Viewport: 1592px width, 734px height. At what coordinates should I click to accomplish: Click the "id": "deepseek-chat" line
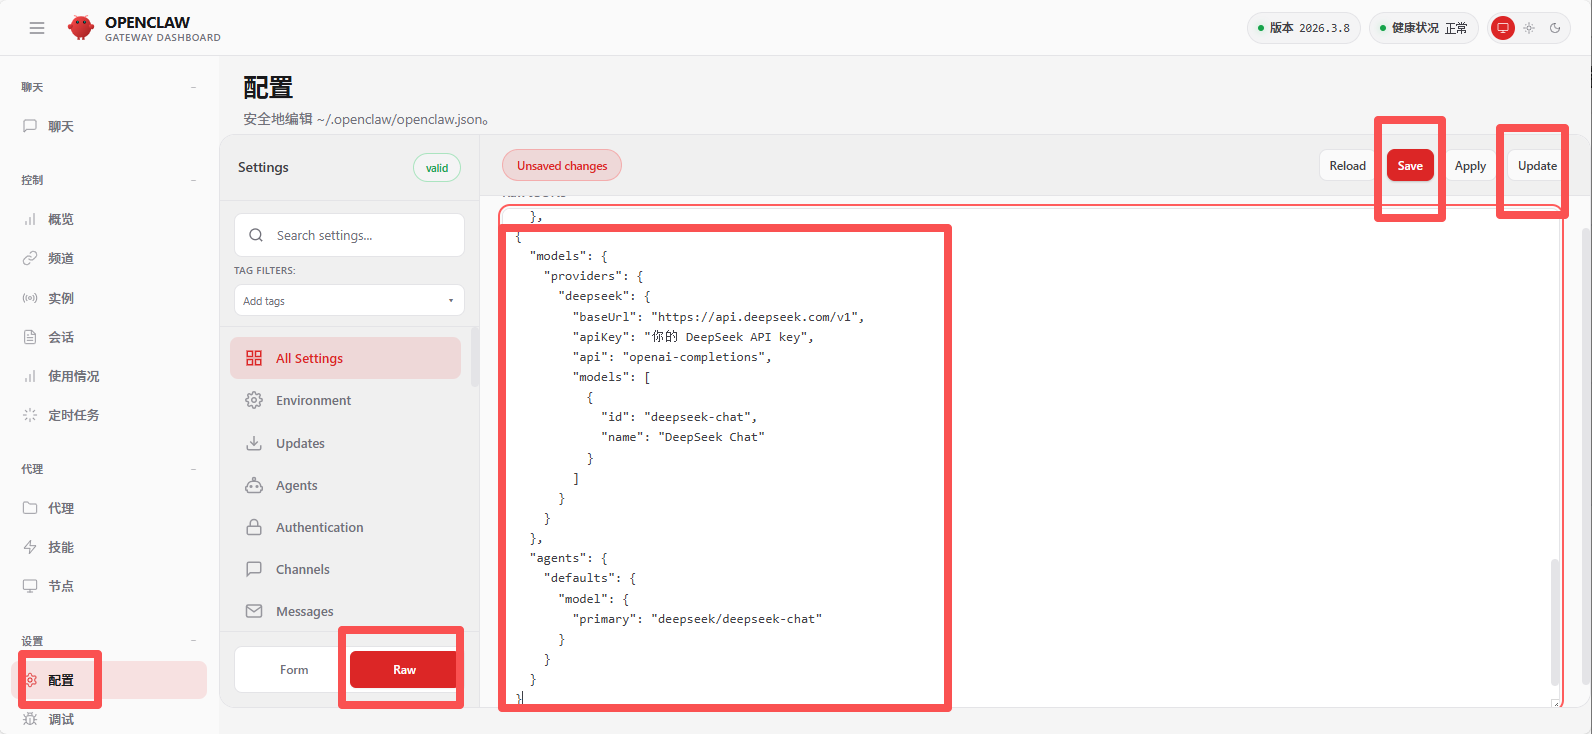pos(679,417)
